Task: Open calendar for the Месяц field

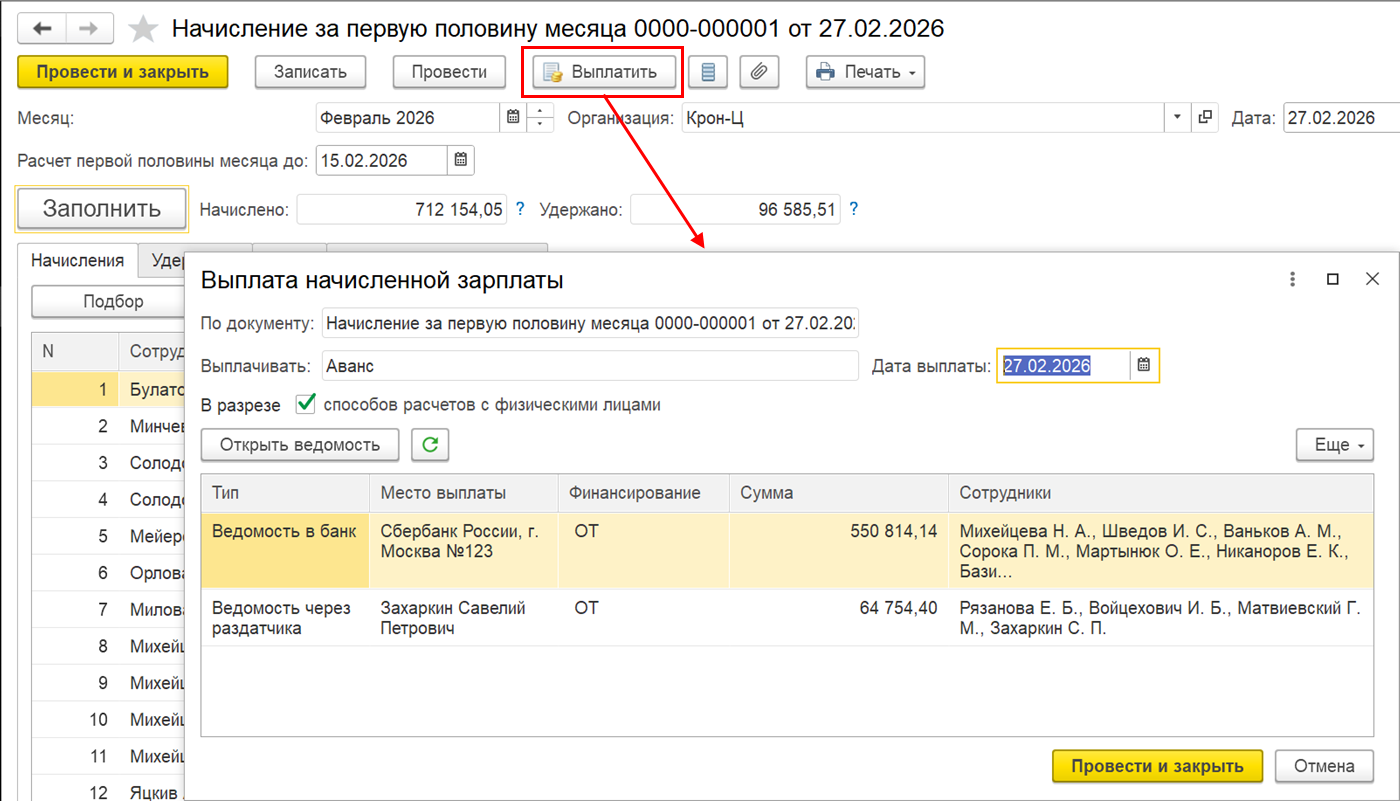Action: coord(513,118)
